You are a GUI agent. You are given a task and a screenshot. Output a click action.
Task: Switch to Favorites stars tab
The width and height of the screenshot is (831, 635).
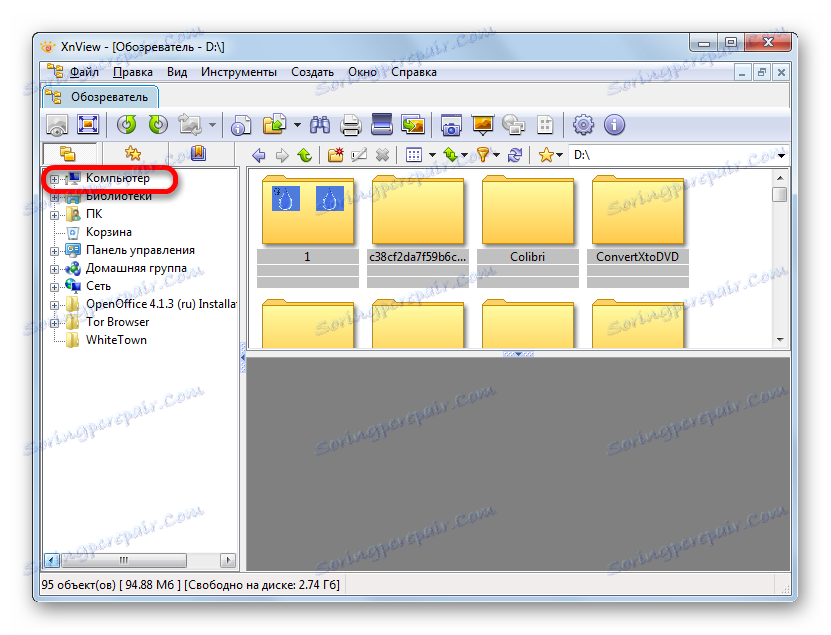point(134,154)
